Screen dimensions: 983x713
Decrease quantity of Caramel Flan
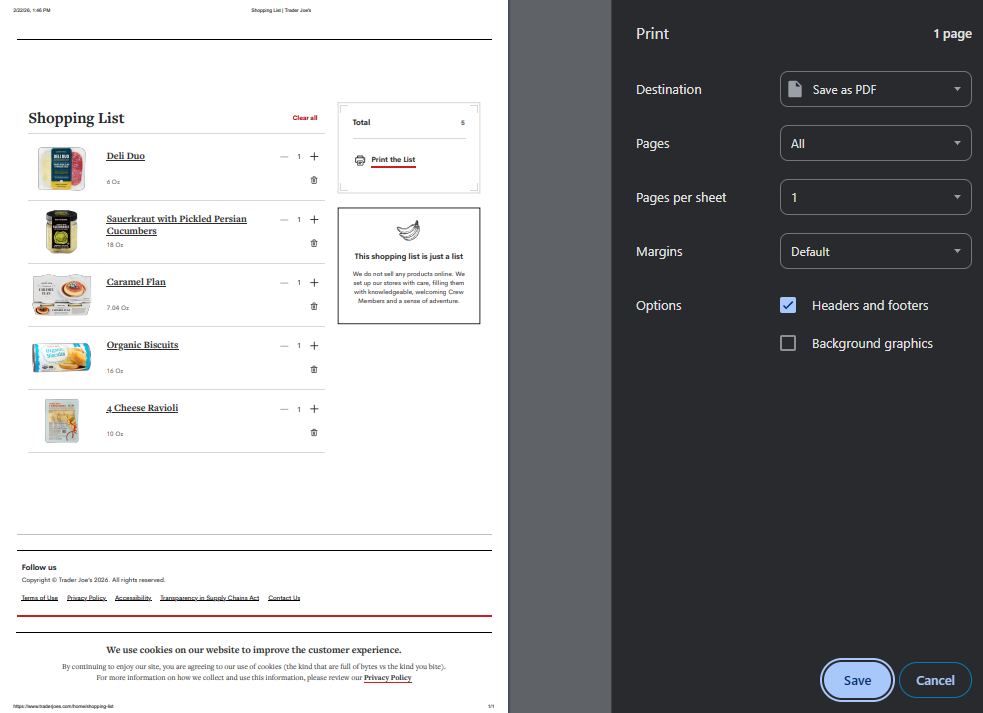point(284,283)
